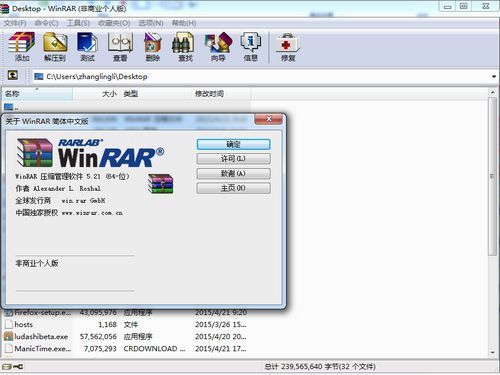Open the Tools (工具) menu

point(78,23)
